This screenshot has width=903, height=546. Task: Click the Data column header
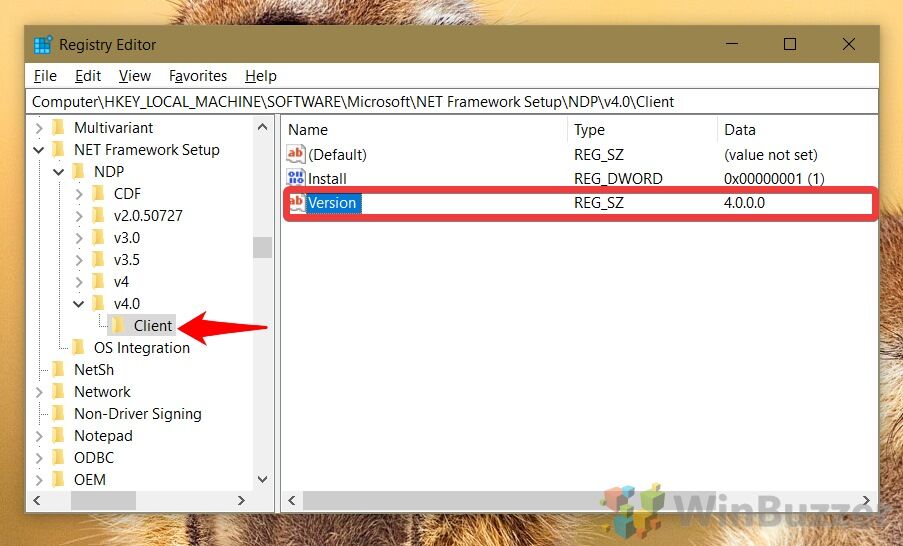coord(740,130)
